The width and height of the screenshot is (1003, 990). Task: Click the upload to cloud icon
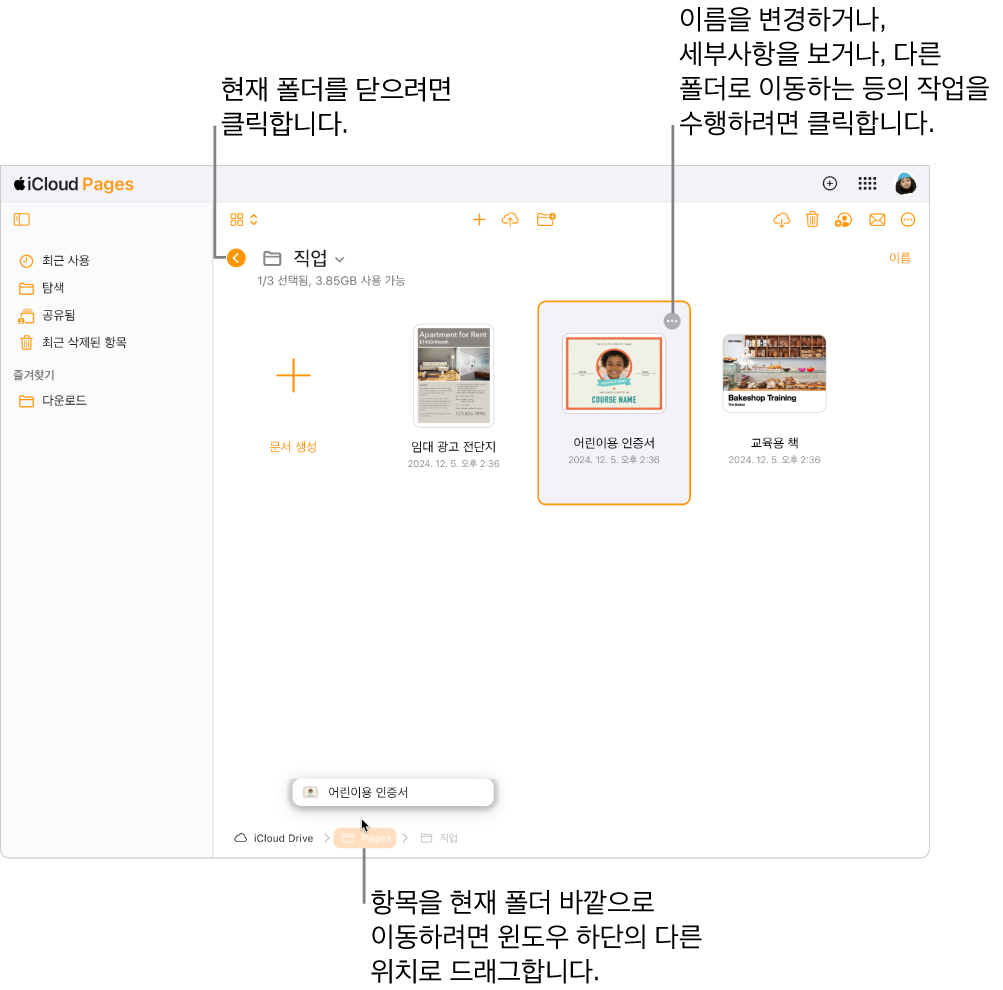510,220
